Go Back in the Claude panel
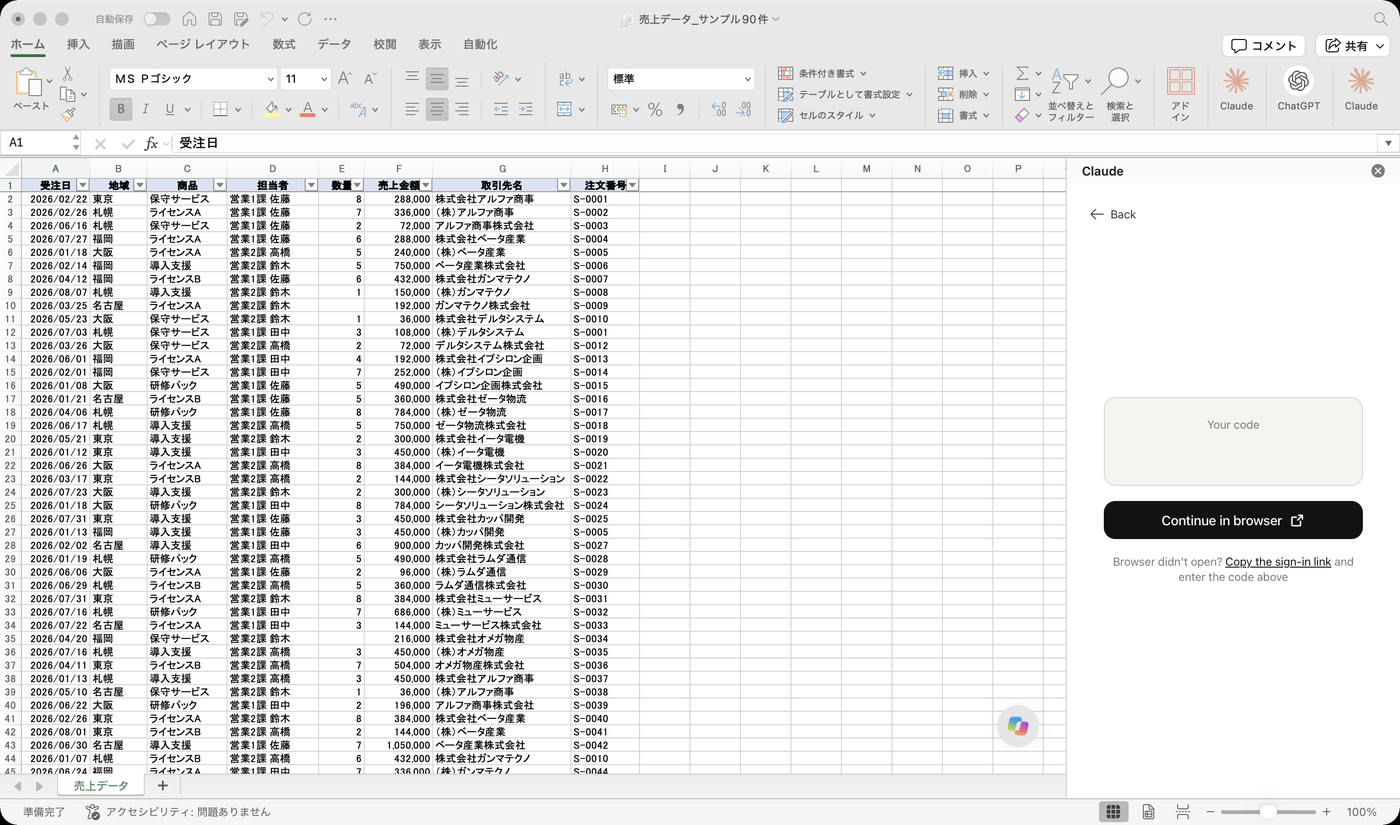1400x825 pixels. [1113, 214]
